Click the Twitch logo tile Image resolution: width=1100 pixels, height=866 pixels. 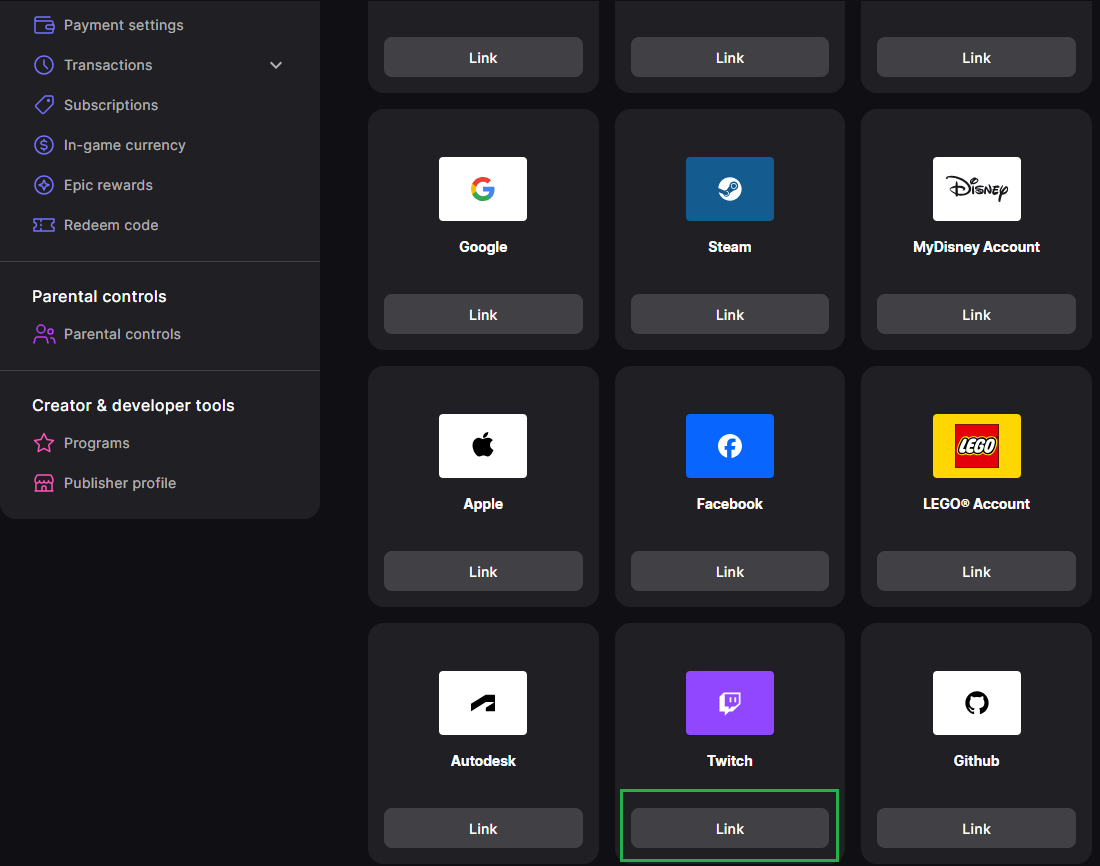730,702
